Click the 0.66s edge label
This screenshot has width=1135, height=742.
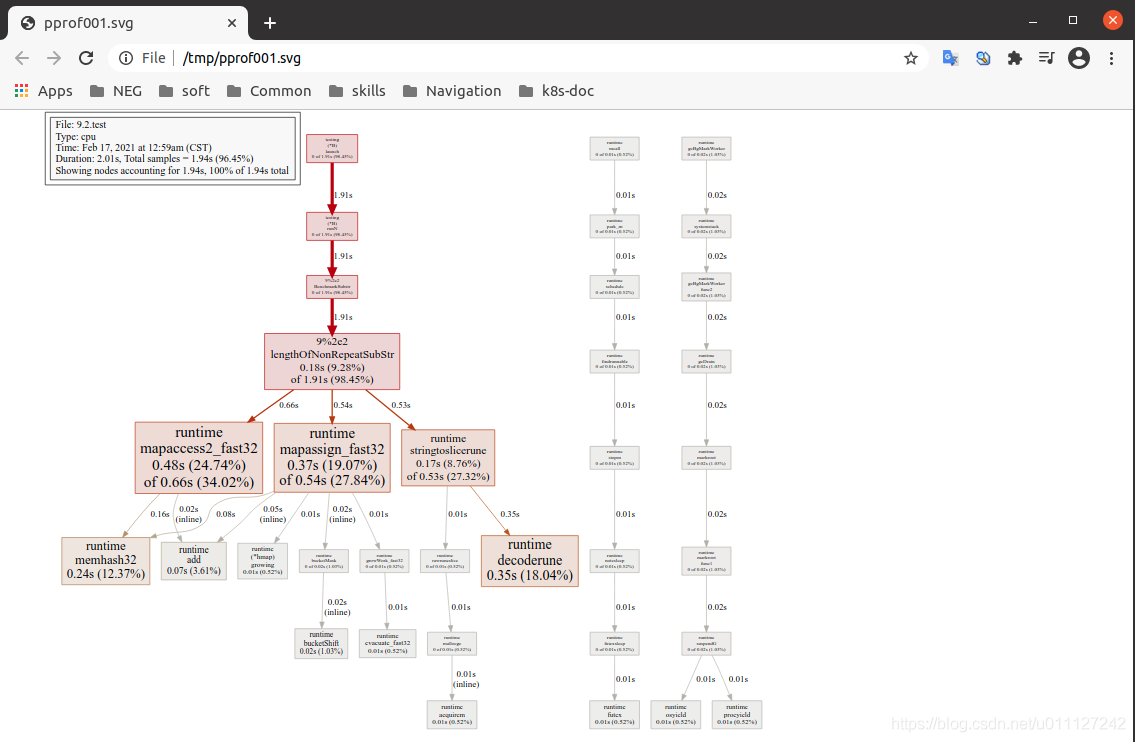[x=289, y=405]
